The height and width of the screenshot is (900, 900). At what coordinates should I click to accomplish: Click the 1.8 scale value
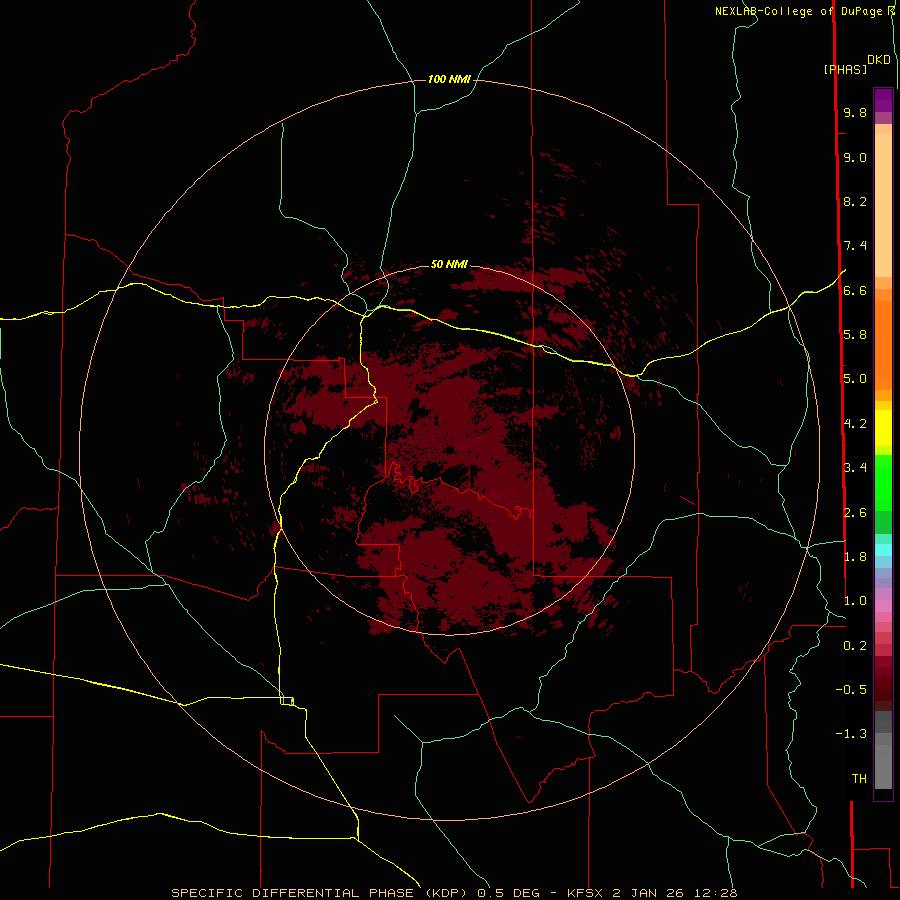point(855,557)
